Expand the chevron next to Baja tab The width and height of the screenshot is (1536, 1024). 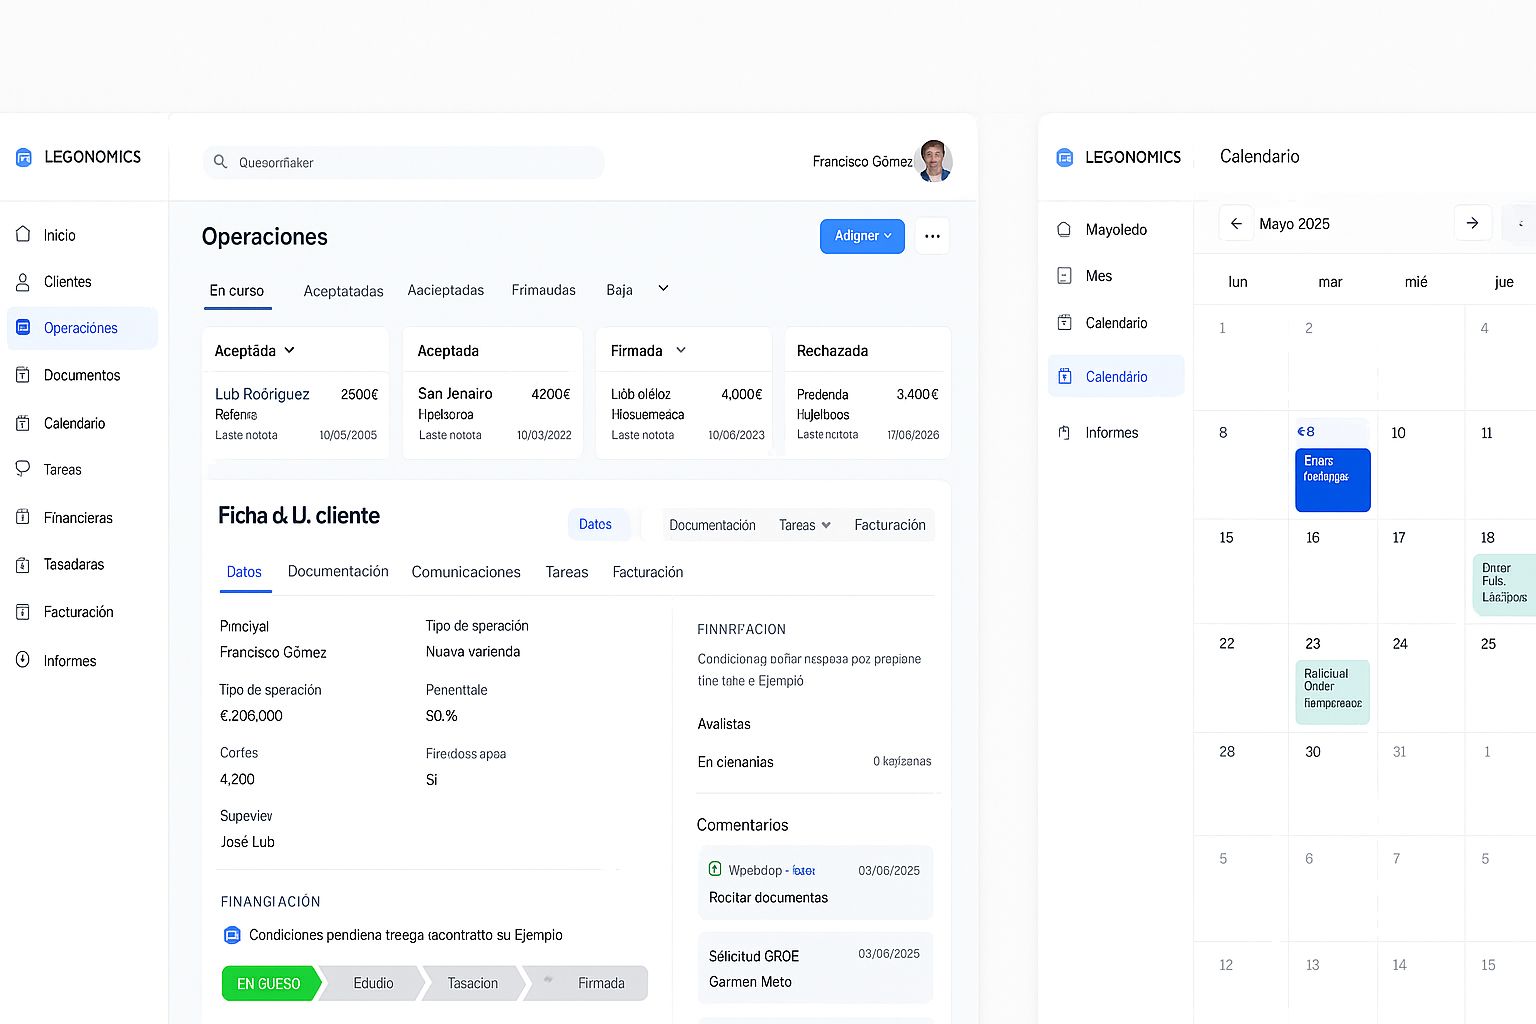(663, 289)
